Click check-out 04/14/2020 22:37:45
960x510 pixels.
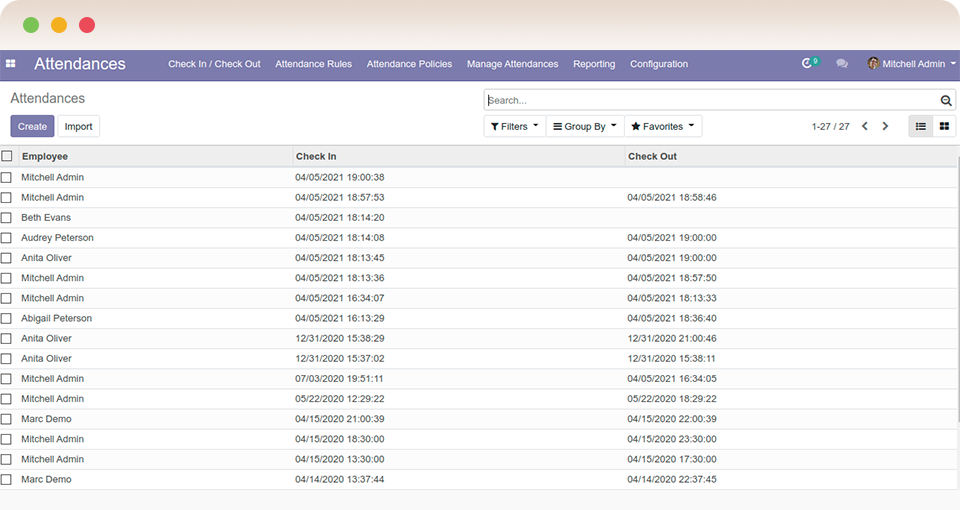point(672,479)
